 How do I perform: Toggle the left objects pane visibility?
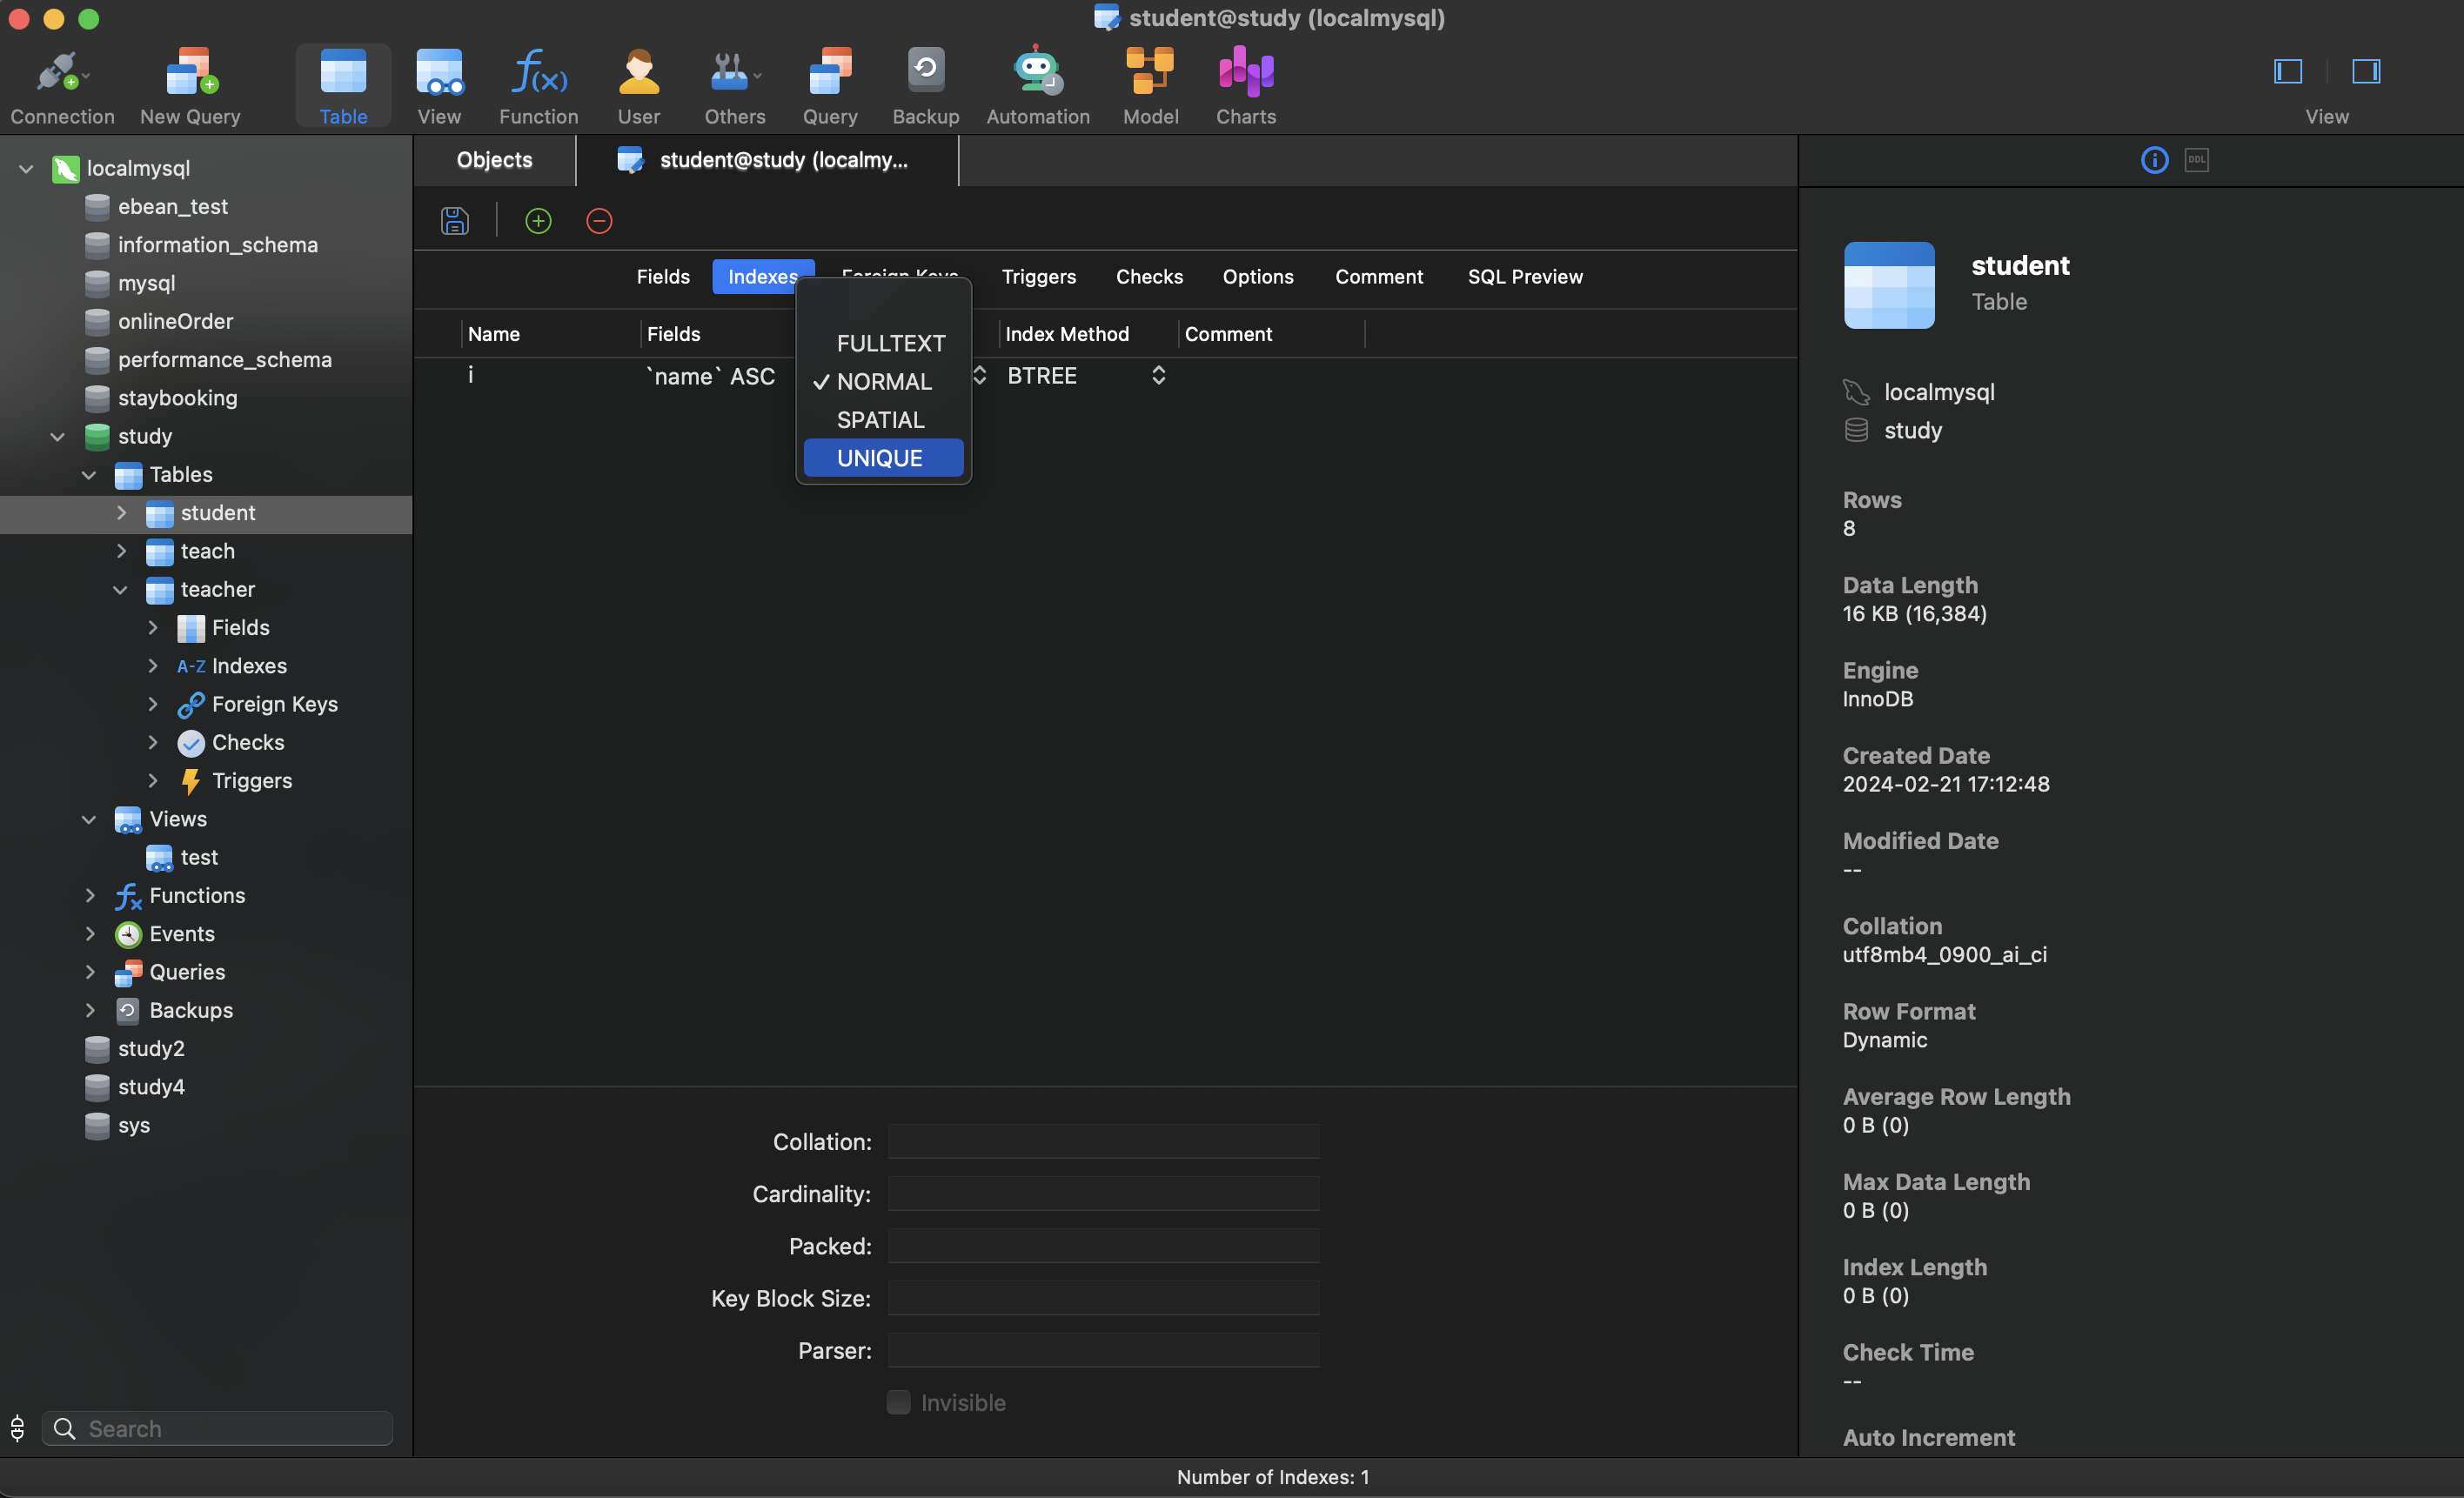click(2287, 71)
